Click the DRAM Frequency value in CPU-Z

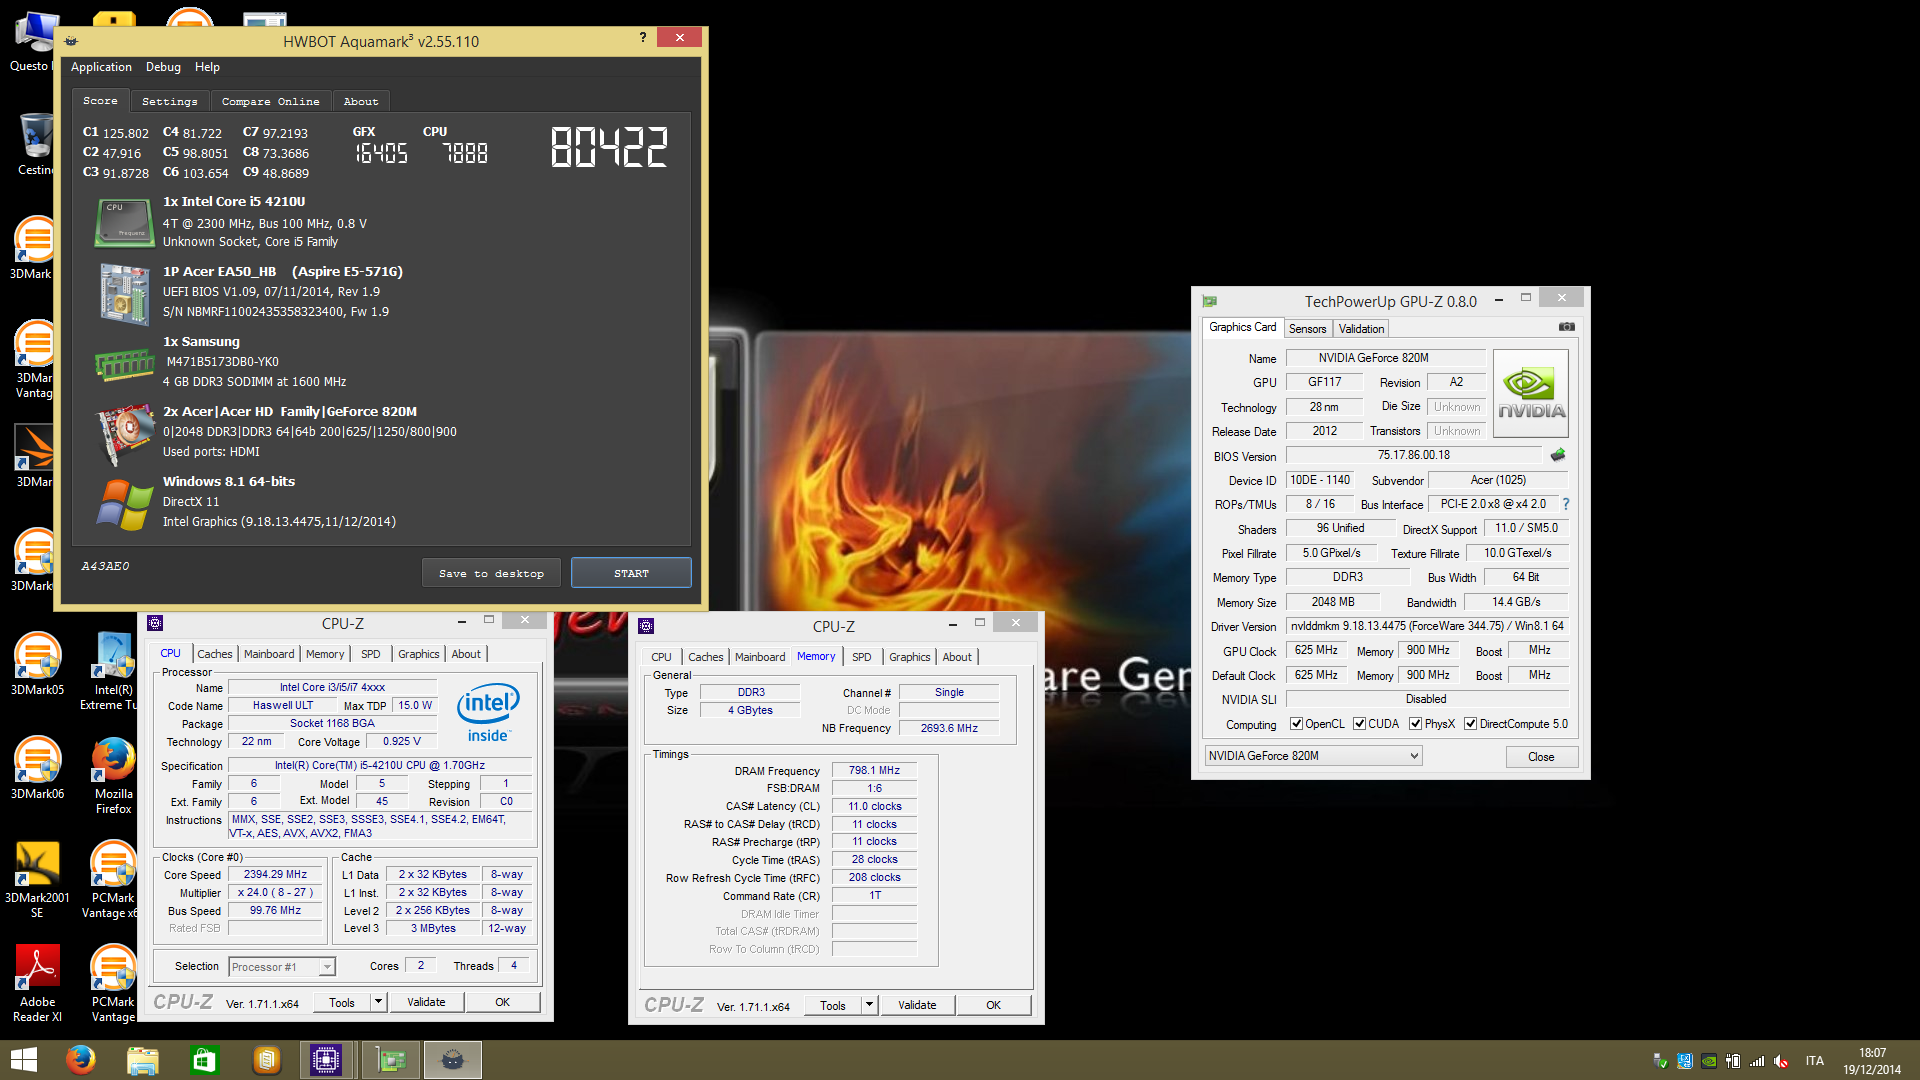click(x=874, y=771)
